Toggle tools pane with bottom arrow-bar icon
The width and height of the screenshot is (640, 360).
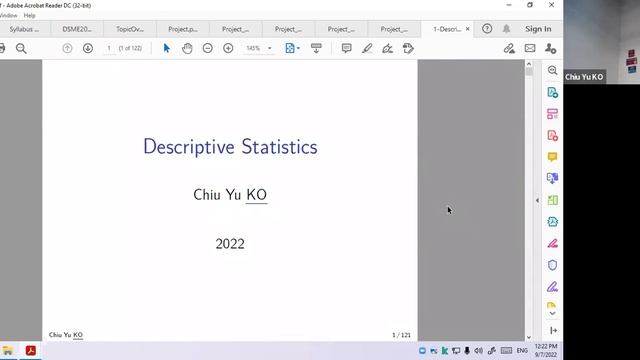tap(553, 330)
